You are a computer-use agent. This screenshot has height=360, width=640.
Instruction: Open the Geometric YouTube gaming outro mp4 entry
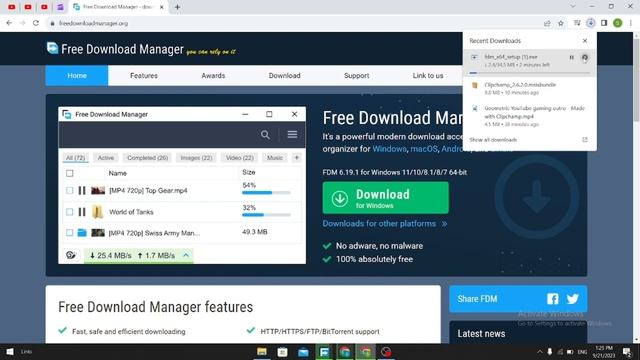point(529,116)
